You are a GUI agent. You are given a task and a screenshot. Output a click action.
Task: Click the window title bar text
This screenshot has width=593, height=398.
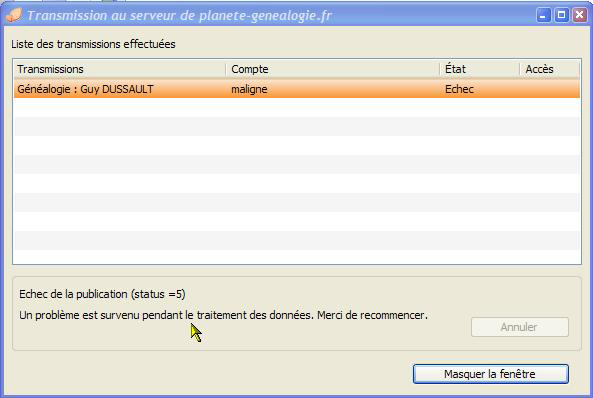point(179,16)
